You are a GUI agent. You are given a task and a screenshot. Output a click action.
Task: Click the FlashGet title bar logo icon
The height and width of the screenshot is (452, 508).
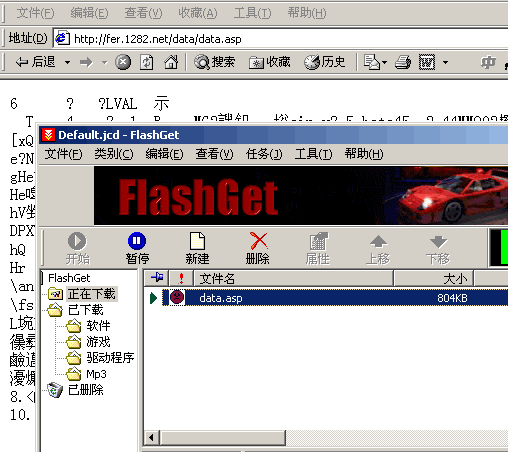tap(48, 135)
